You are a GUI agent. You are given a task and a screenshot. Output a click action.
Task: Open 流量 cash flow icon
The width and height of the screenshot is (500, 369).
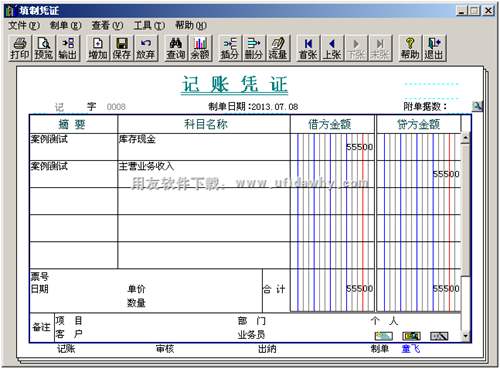coord(278,48)
